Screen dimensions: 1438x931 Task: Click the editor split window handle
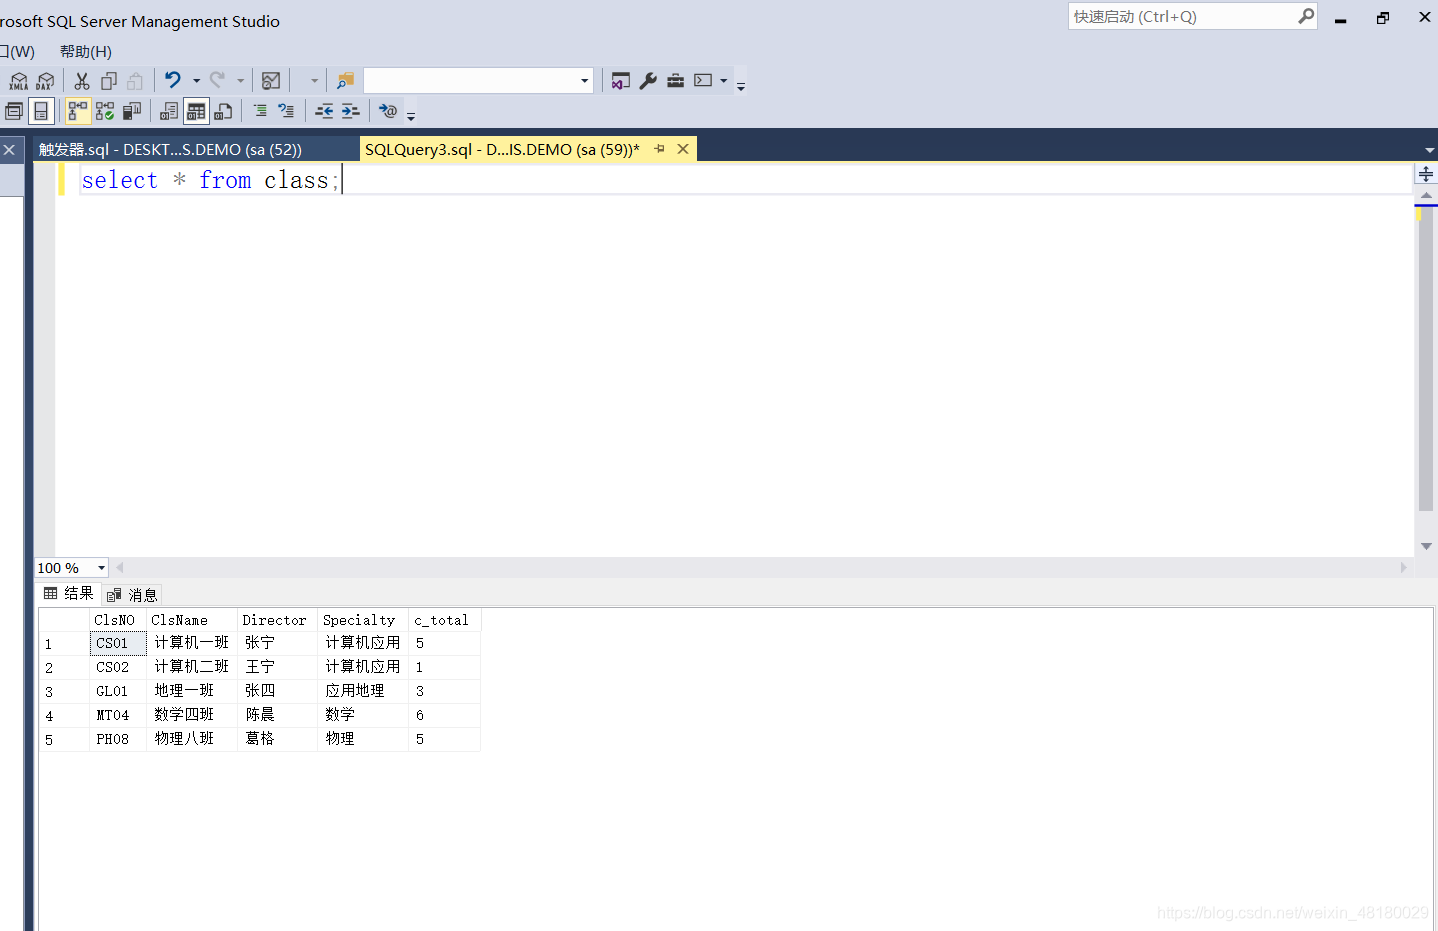(x=1426, y=175)
